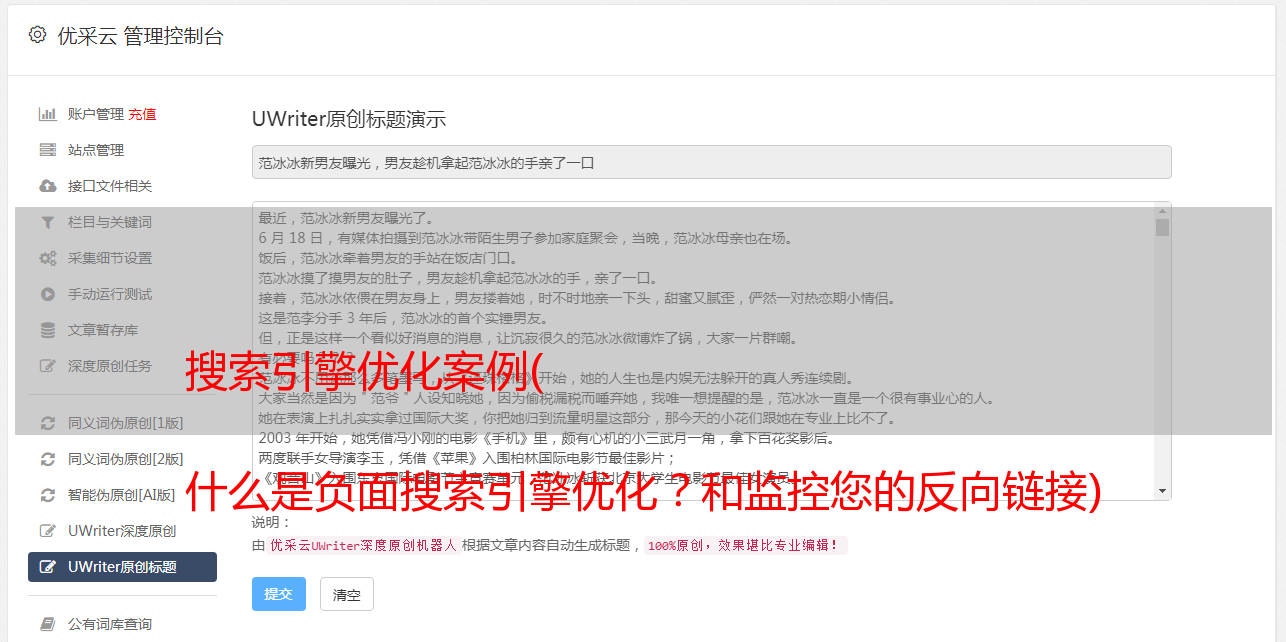This screenshot has width=1286, height=642.
Task: Click the gears icon for 采集细节设置
Action: tap(47, 258)
